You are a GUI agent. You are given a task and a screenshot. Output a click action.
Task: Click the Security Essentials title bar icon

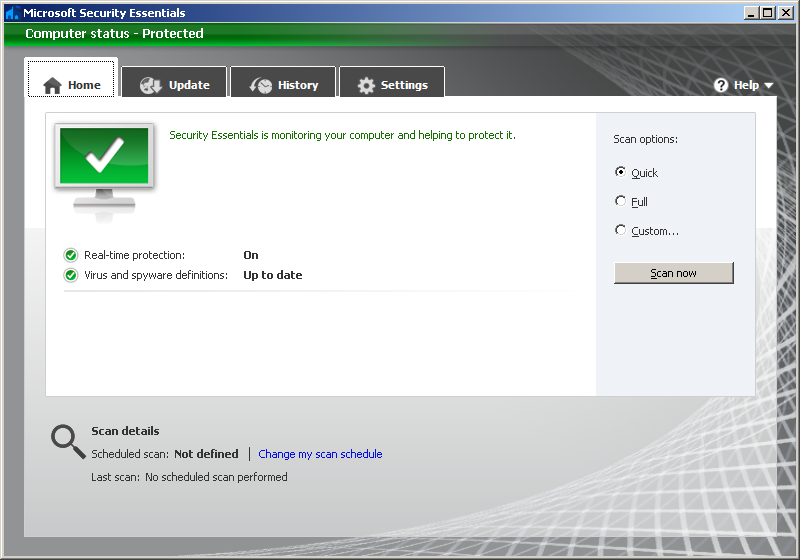12,13
